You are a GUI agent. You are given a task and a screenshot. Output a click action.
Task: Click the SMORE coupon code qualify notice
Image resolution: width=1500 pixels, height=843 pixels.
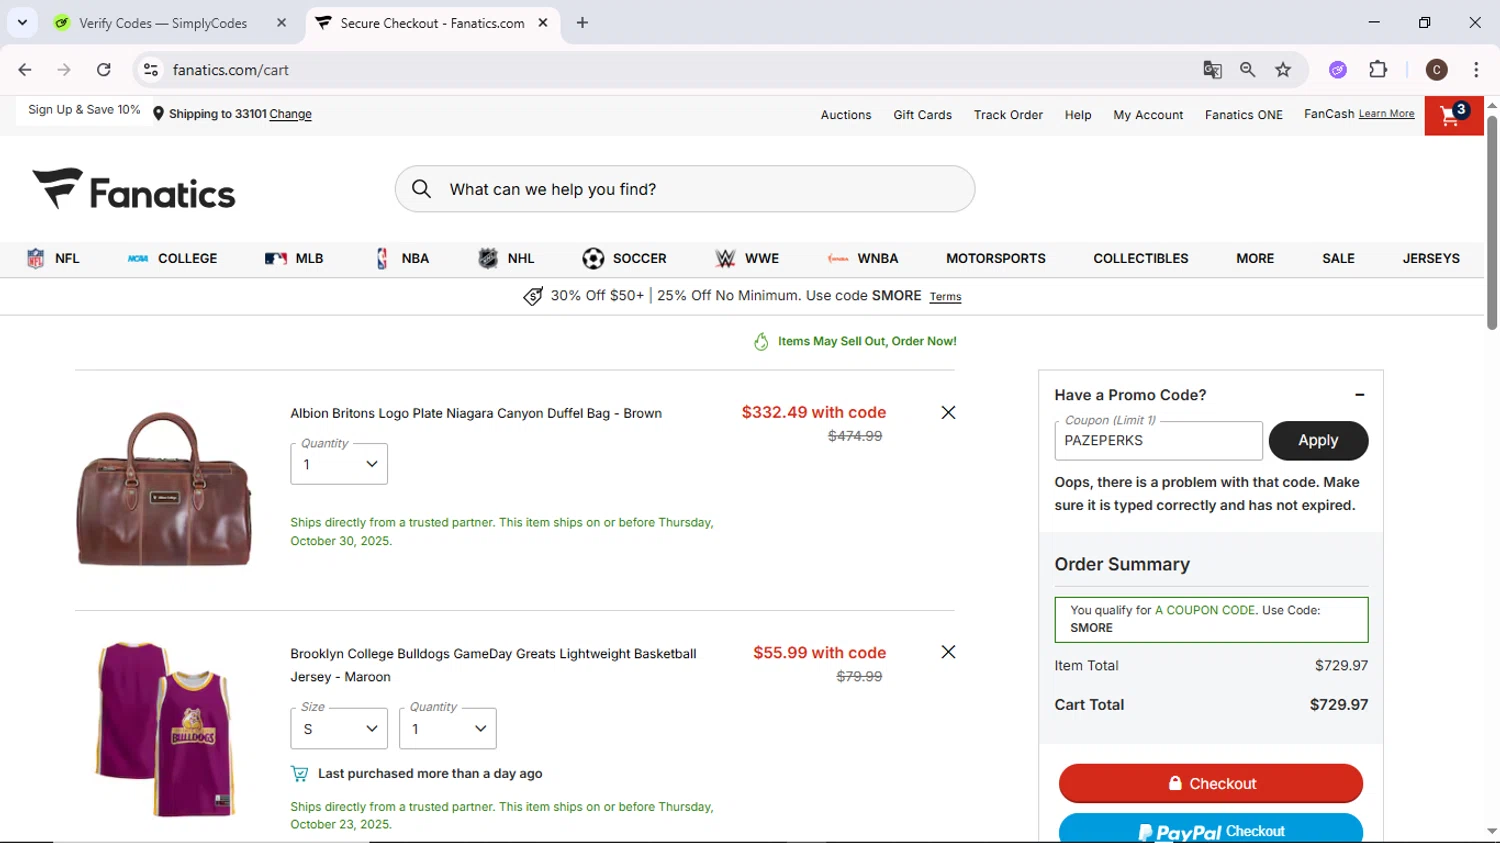pos(1211,619)
